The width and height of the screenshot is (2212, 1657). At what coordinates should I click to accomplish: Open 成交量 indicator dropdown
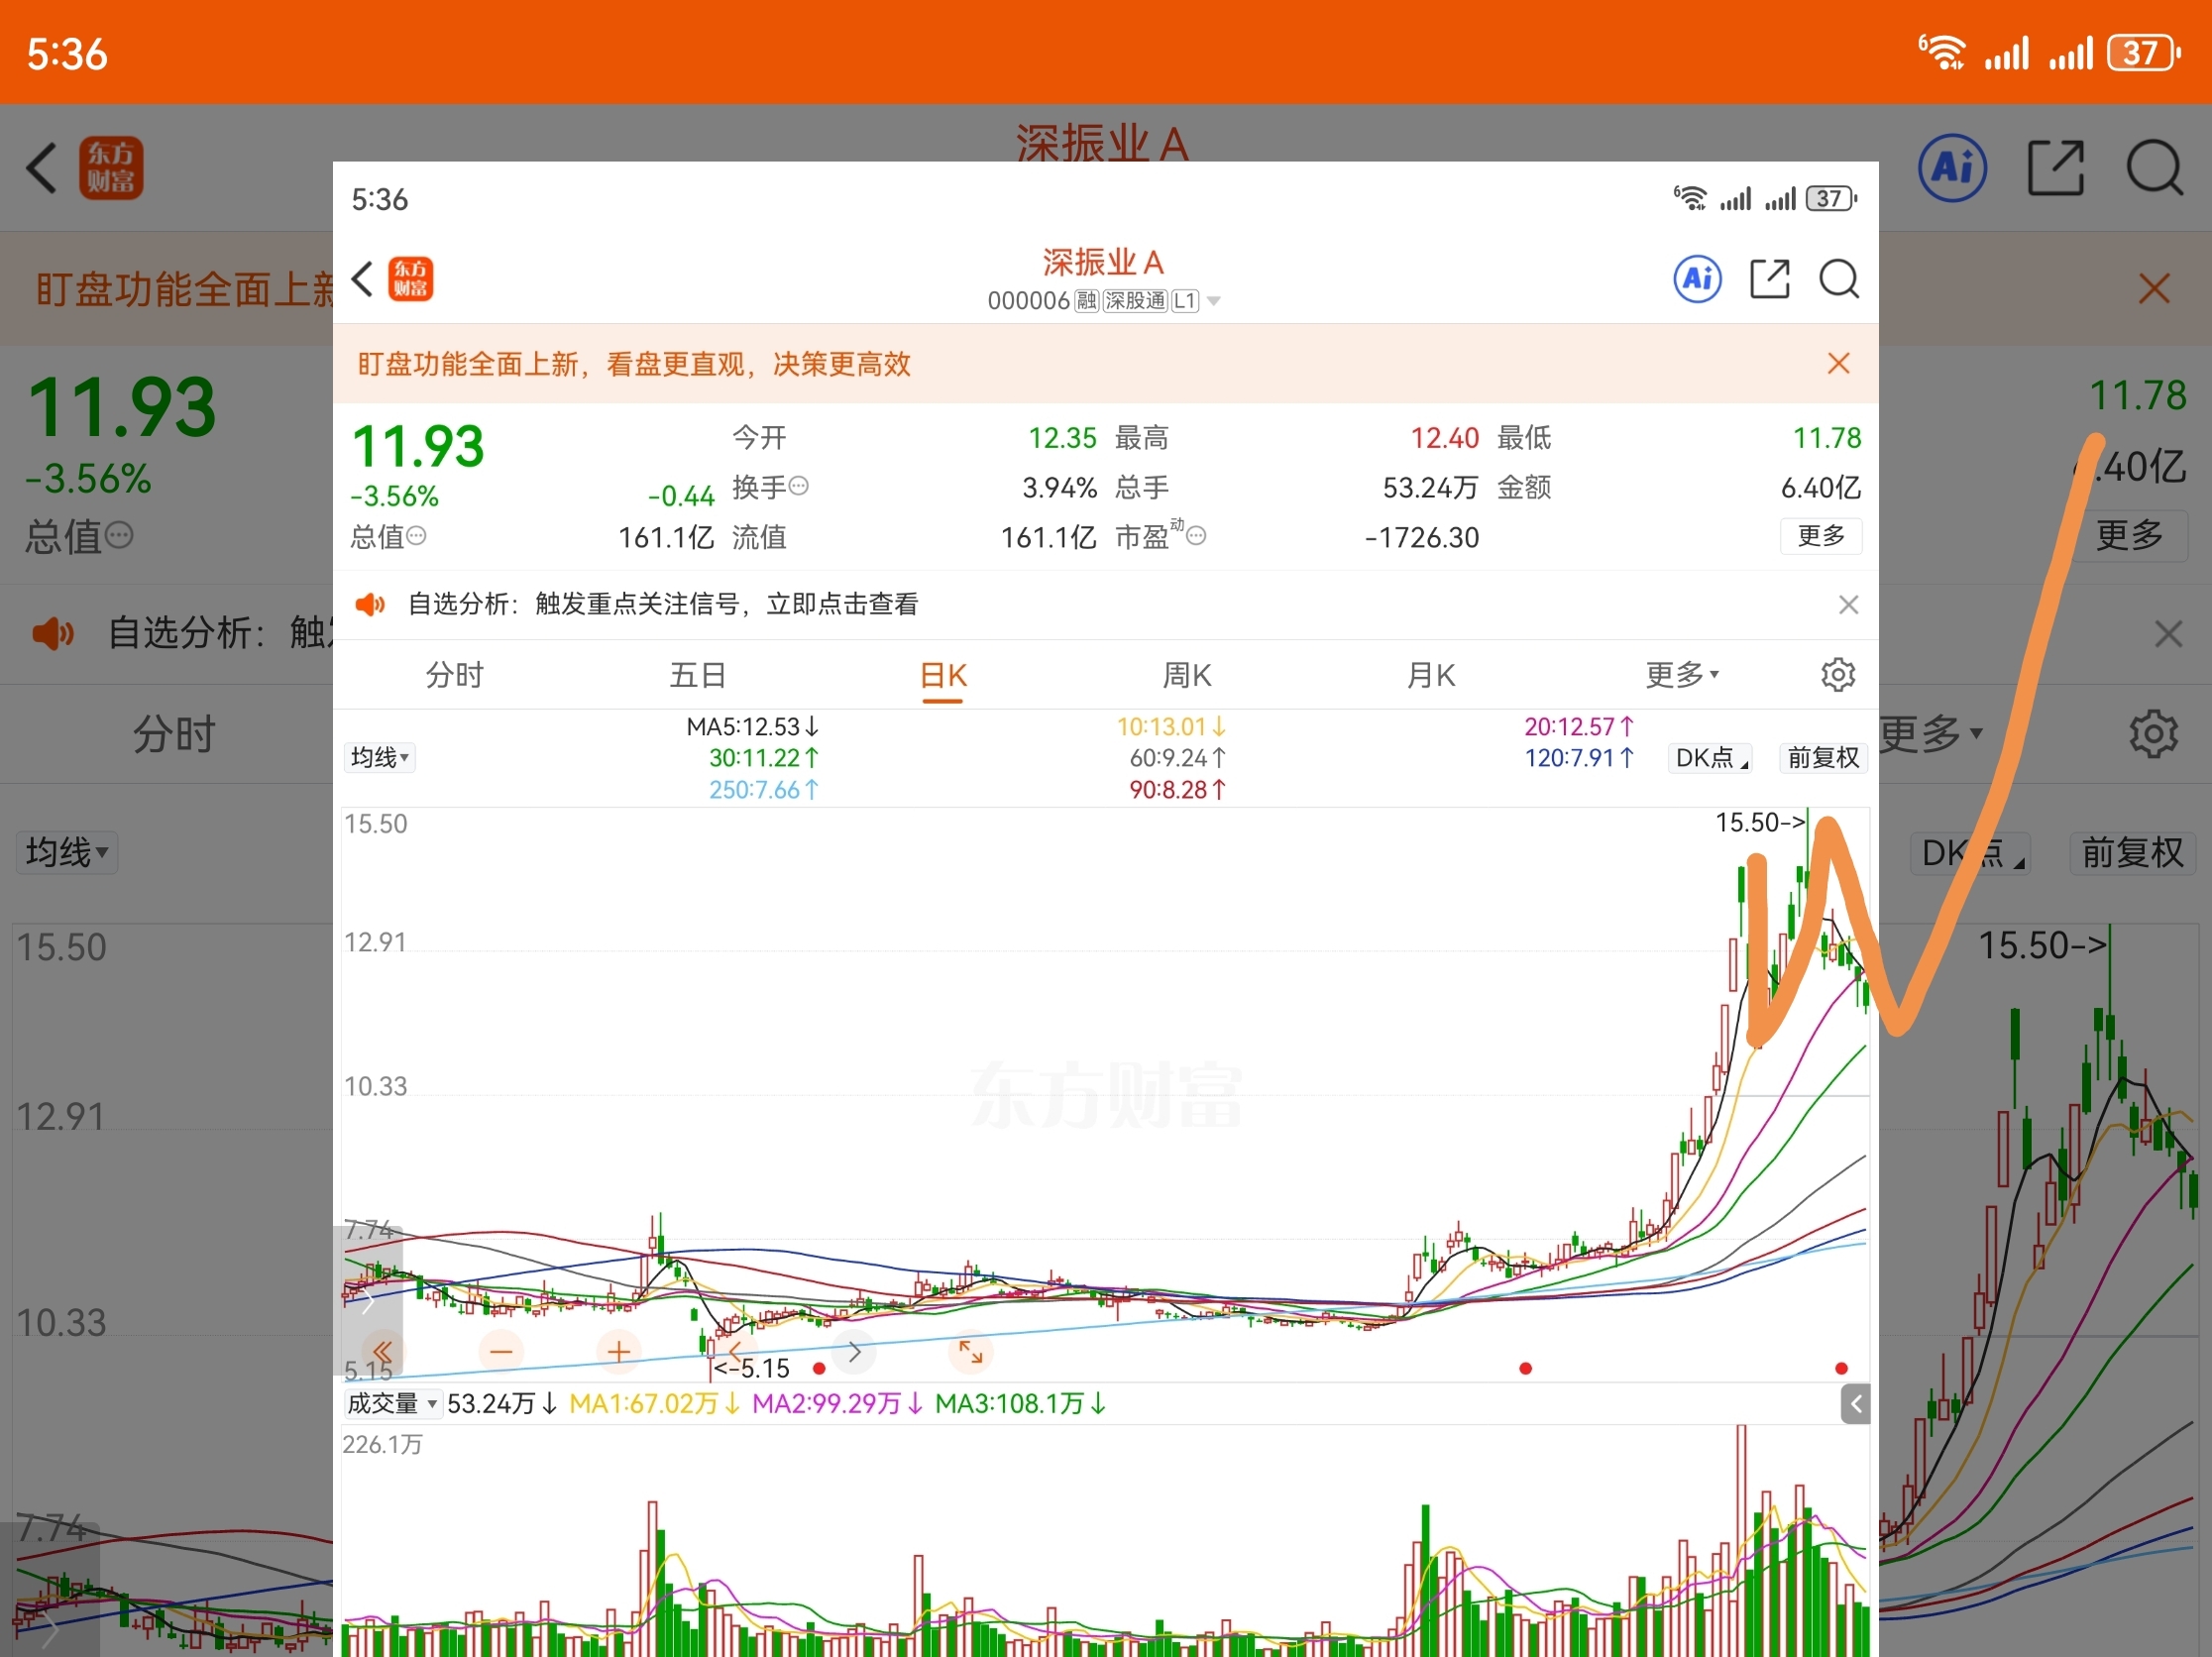[x=391, y=1404]
